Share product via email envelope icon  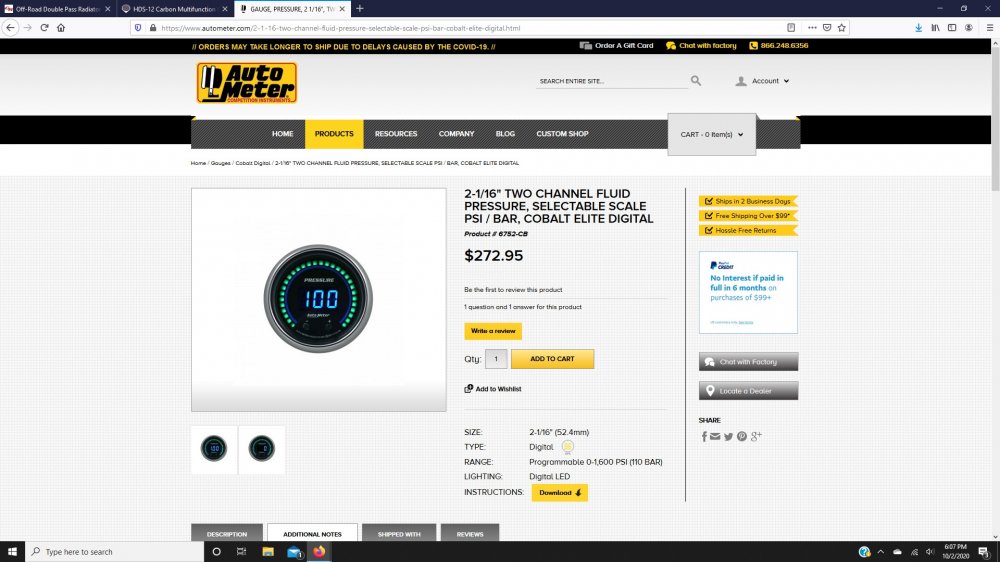[x=715, y=436]
